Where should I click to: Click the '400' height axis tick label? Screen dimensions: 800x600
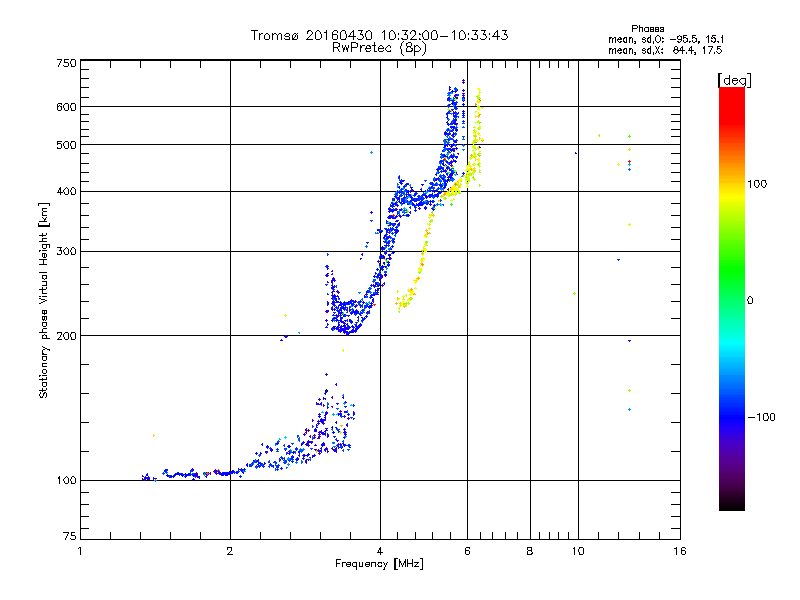point(66,192)
